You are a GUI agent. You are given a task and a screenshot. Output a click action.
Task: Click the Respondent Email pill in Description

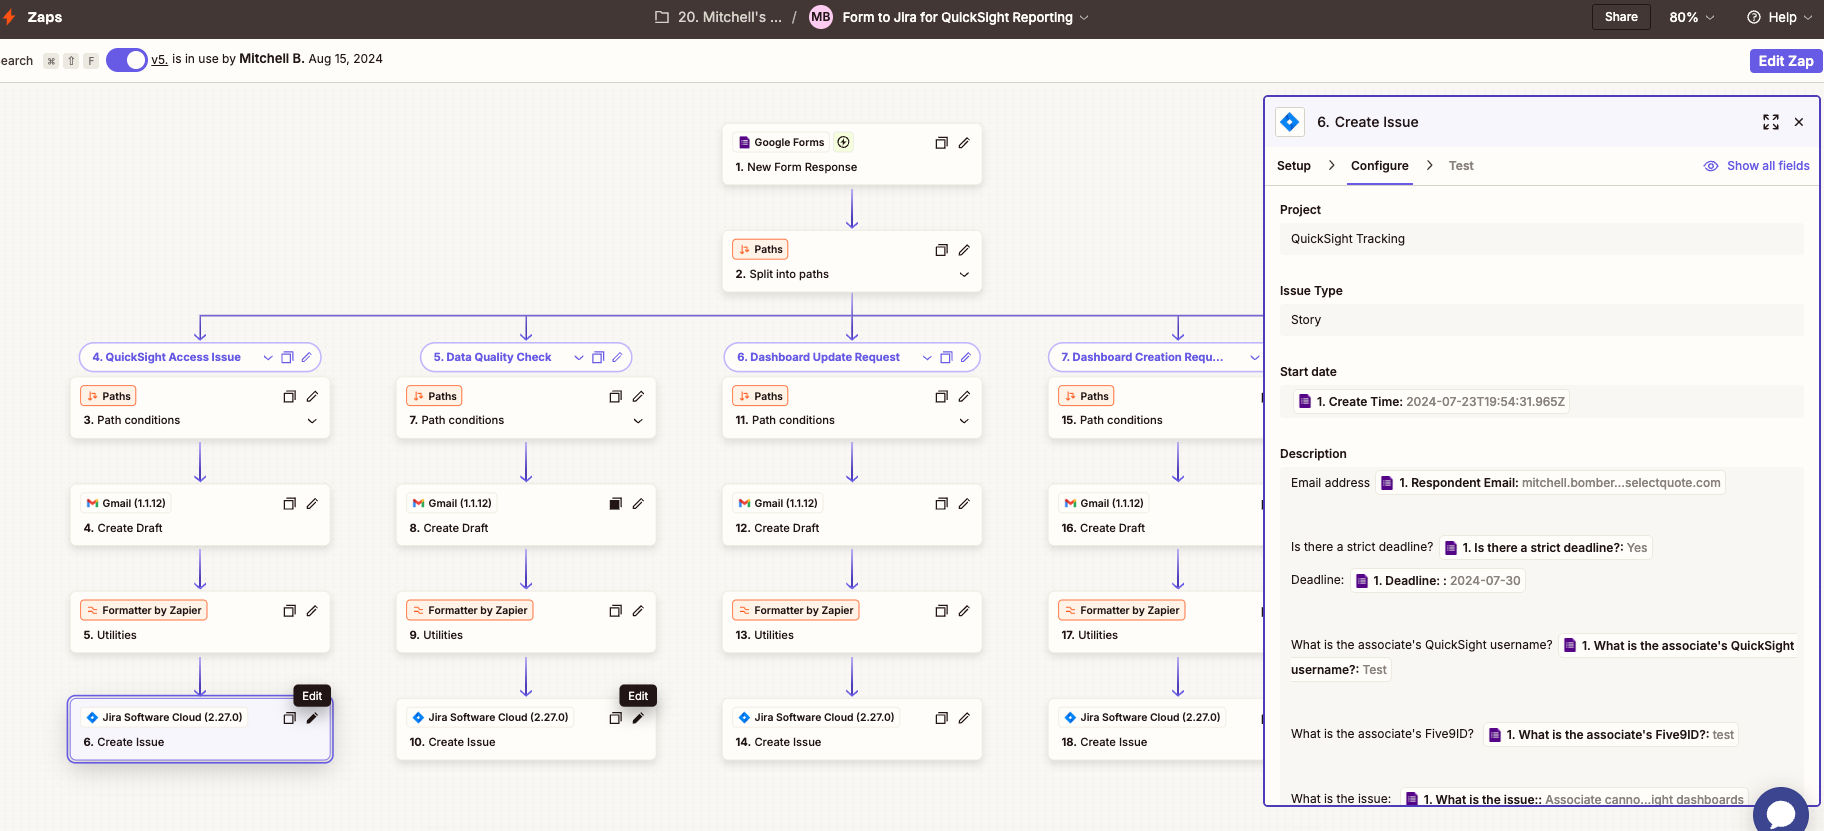[x=1551, y=483]
